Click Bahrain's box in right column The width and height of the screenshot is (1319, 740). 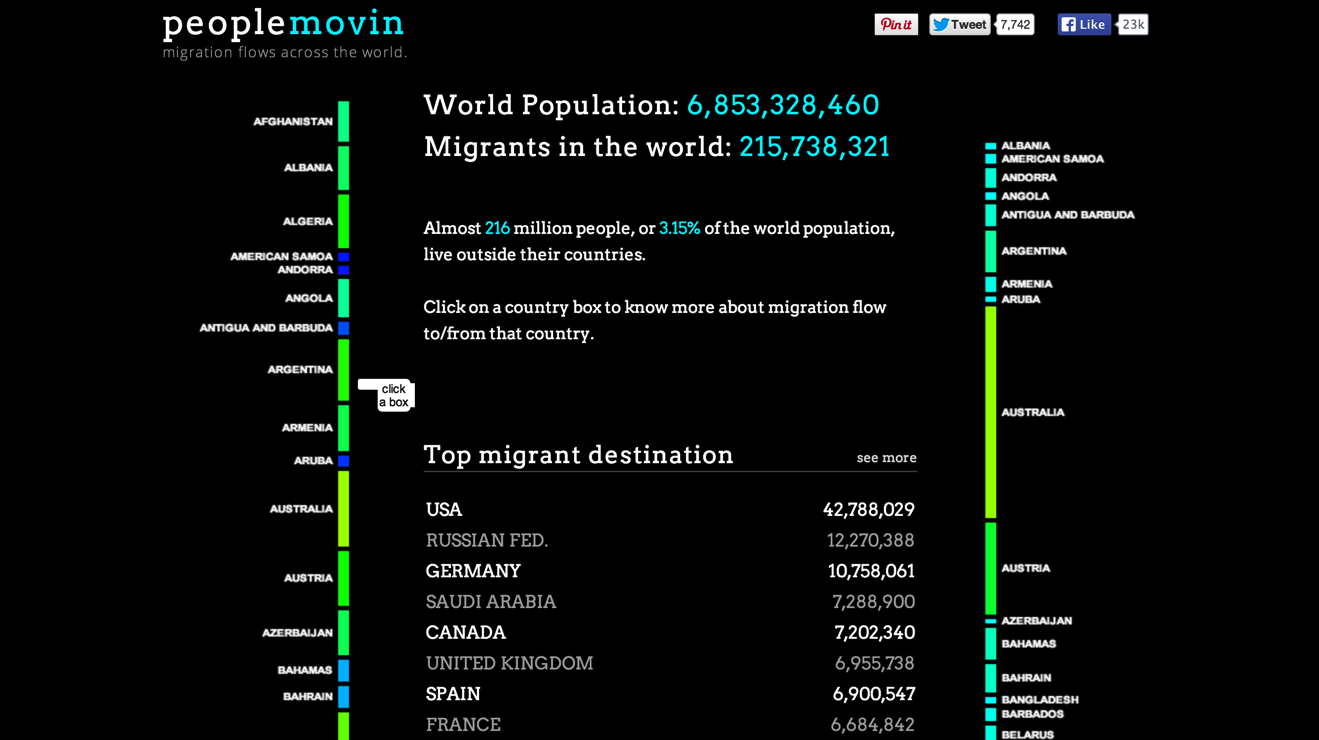pos(991,678)
